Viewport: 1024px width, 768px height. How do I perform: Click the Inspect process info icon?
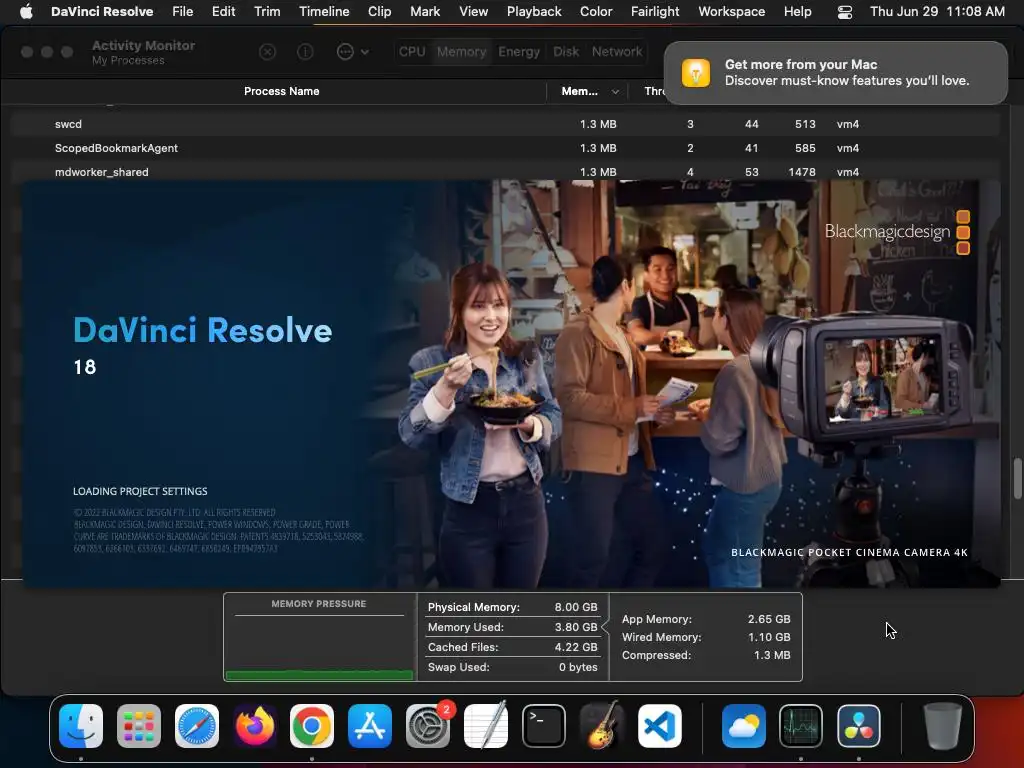[x=306, y=52]
